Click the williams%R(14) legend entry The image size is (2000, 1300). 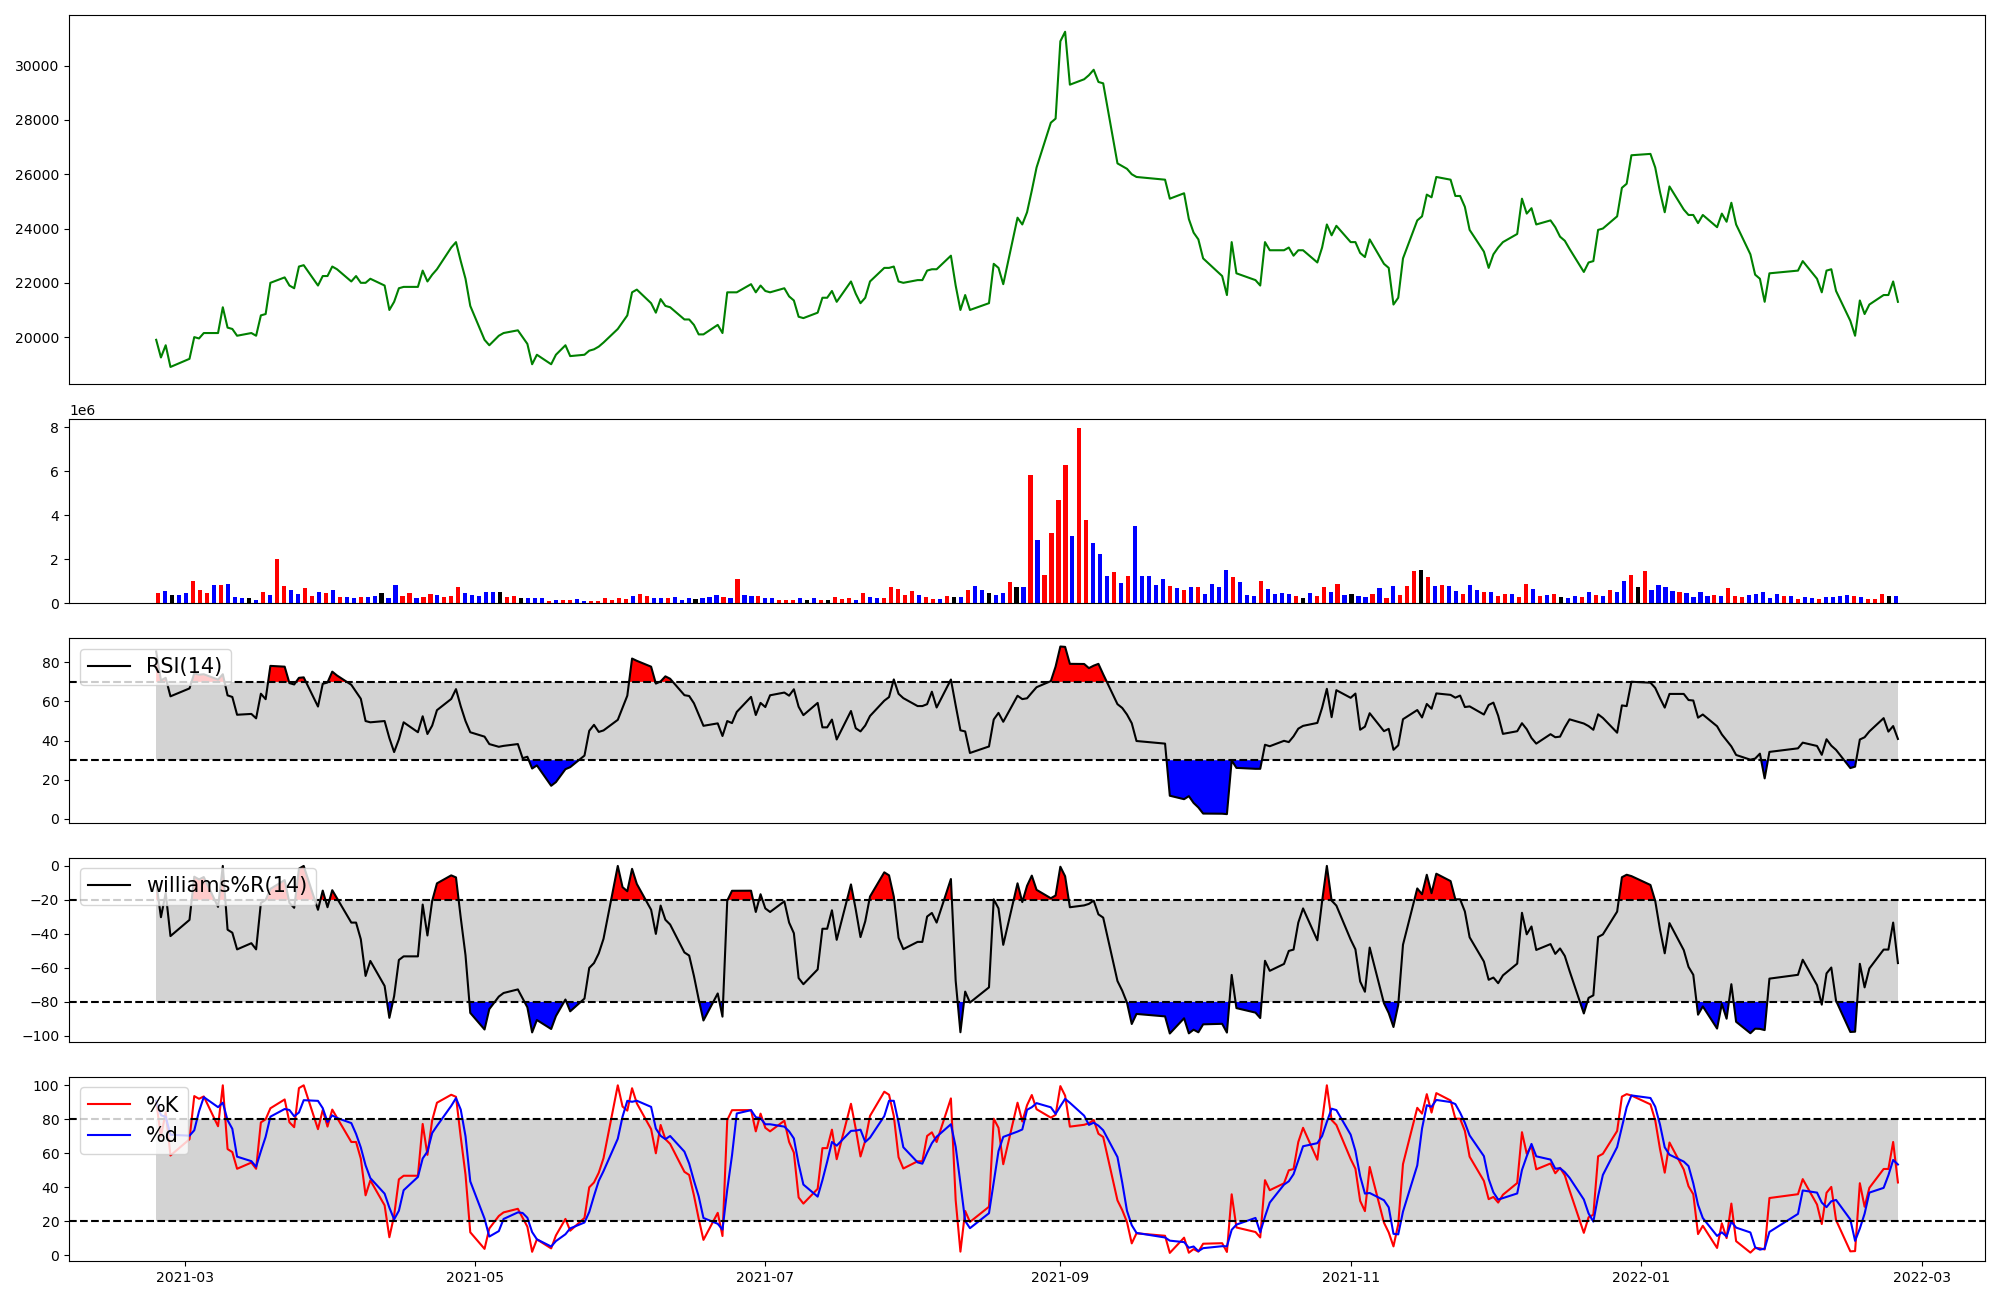pyautogui.click(x=226, y=885)
